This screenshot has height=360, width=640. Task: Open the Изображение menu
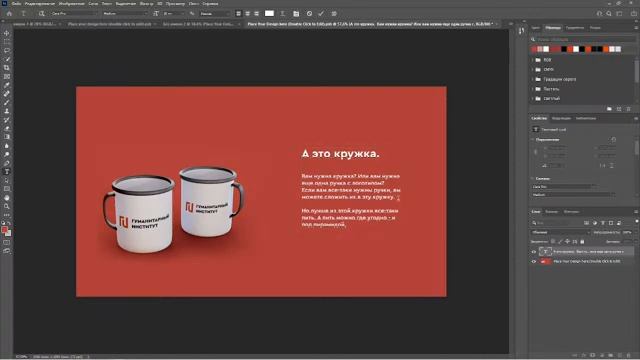(x=71, y=4)
